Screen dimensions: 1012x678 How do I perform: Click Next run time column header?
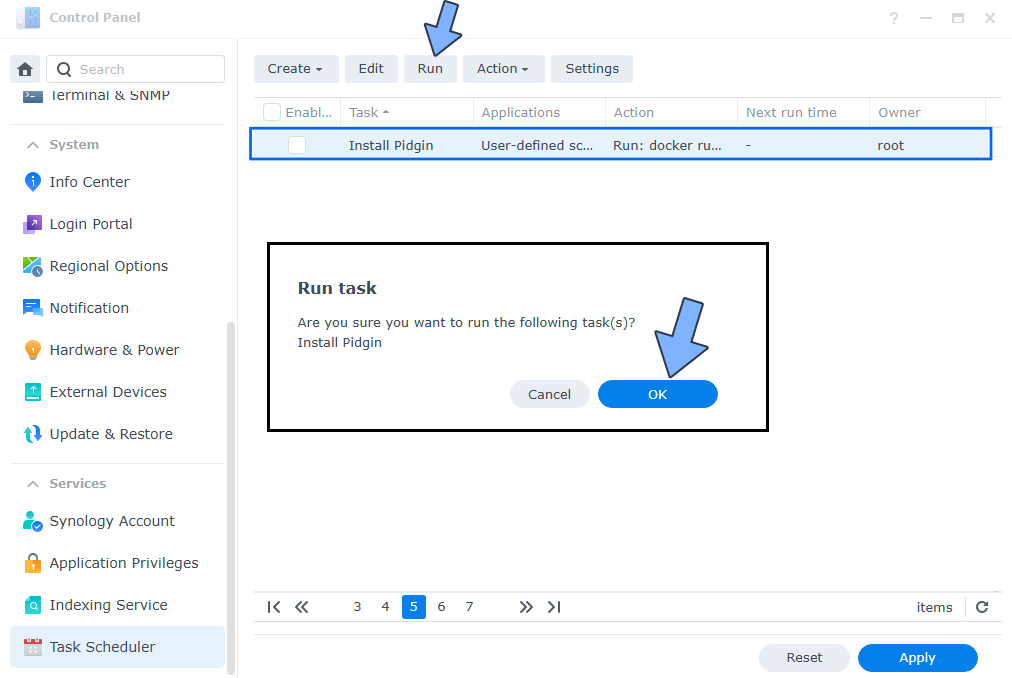click(804, 112)
